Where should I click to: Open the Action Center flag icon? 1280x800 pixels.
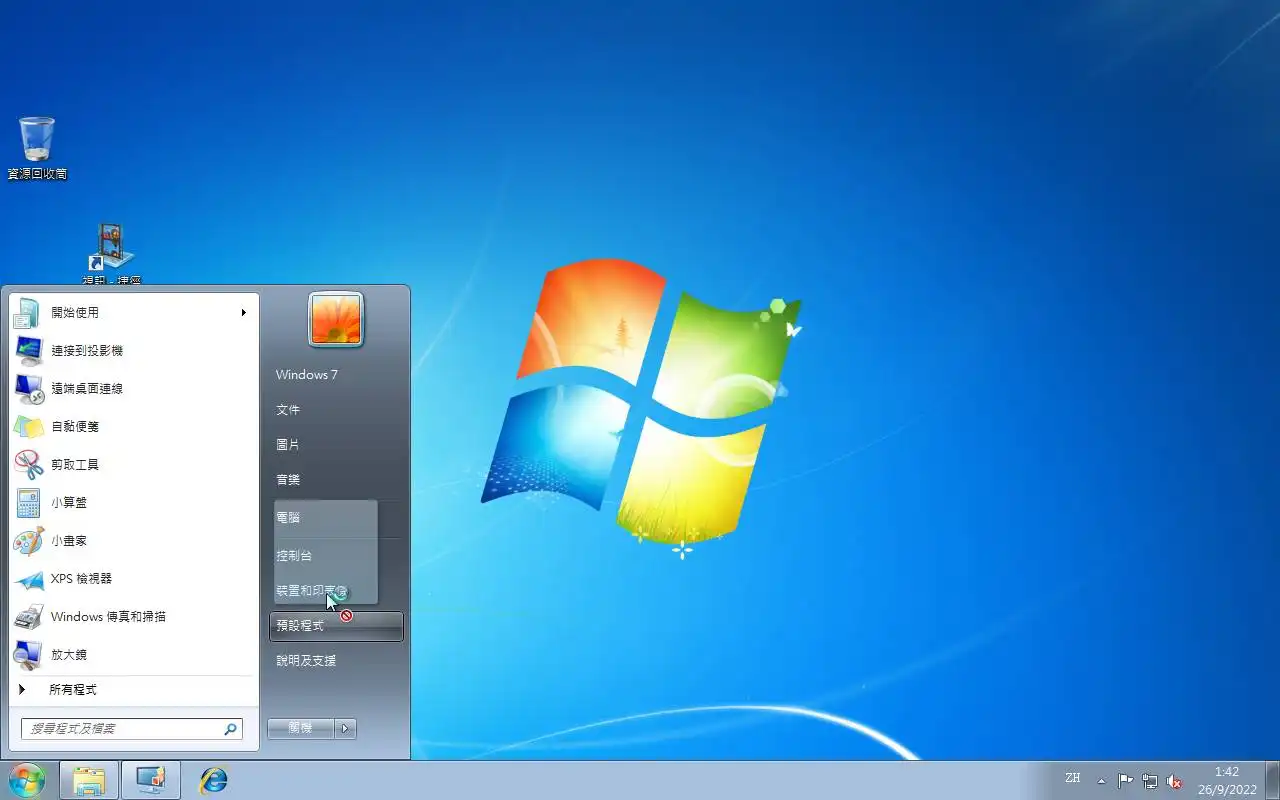(1125, 781)
